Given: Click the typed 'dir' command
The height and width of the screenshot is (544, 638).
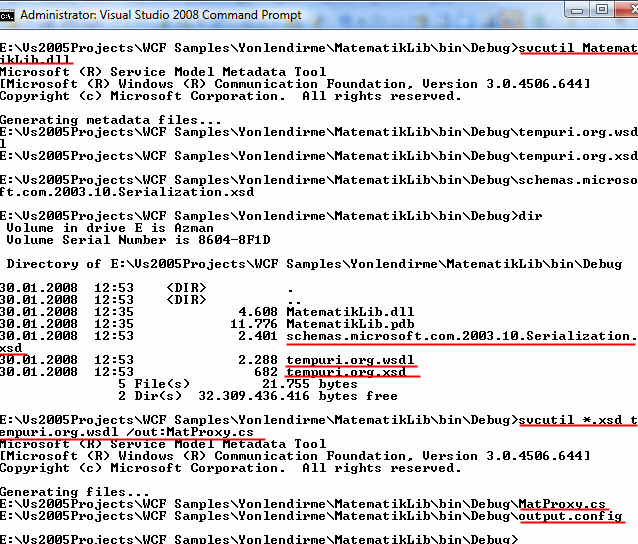Looking at the screenshot, I should (x=530, y=216).
